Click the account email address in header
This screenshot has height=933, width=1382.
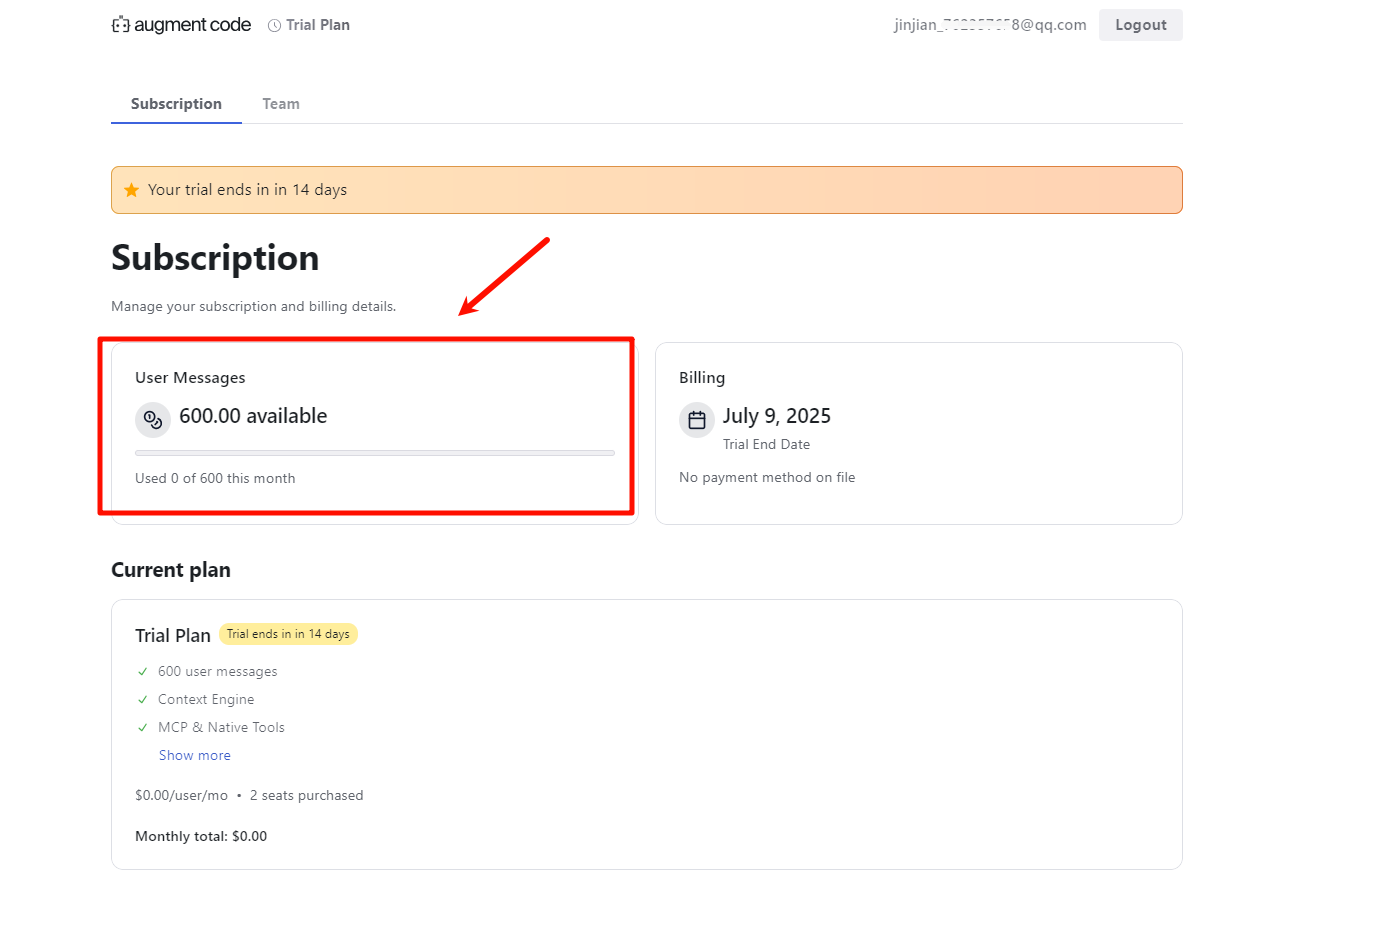pos(989,25)
